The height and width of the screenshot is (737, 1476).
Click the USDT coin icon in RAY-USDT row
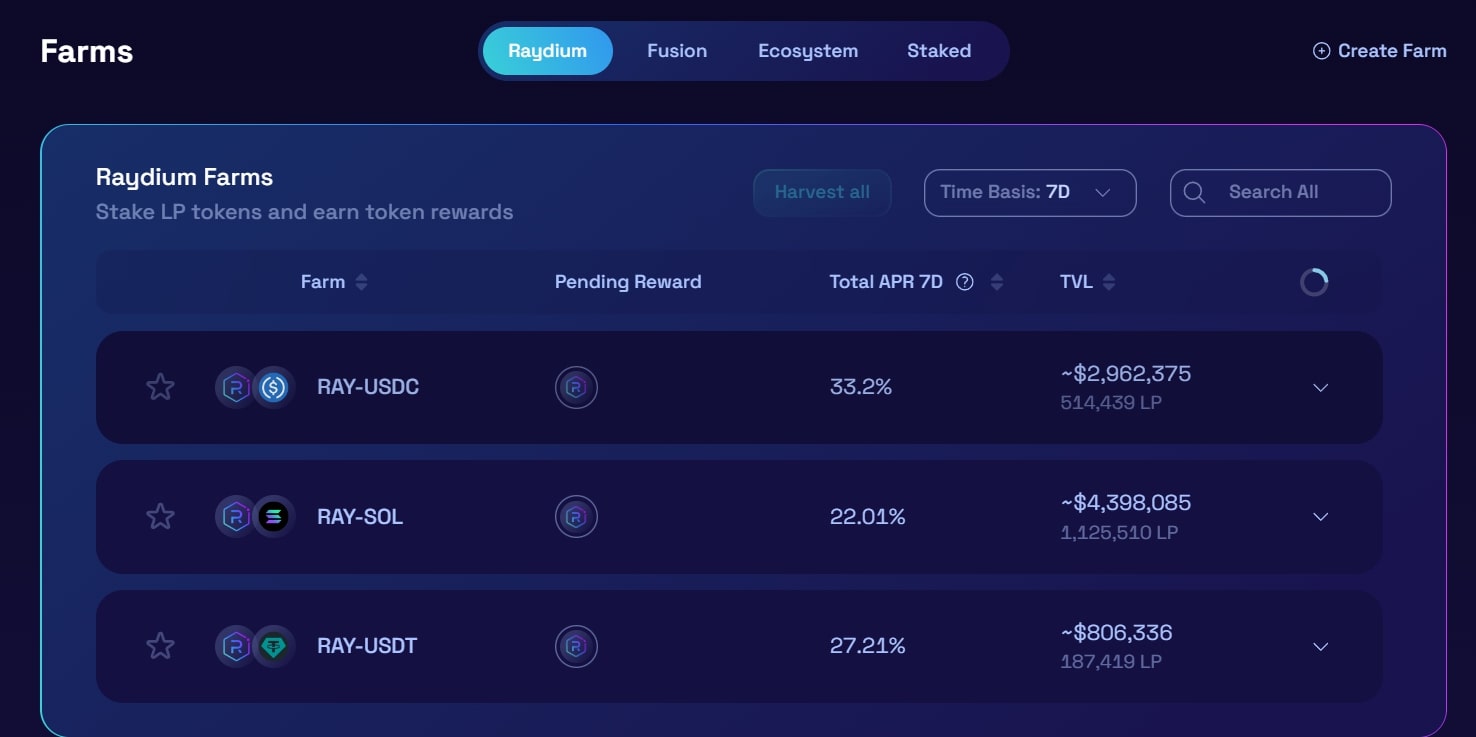273,646
